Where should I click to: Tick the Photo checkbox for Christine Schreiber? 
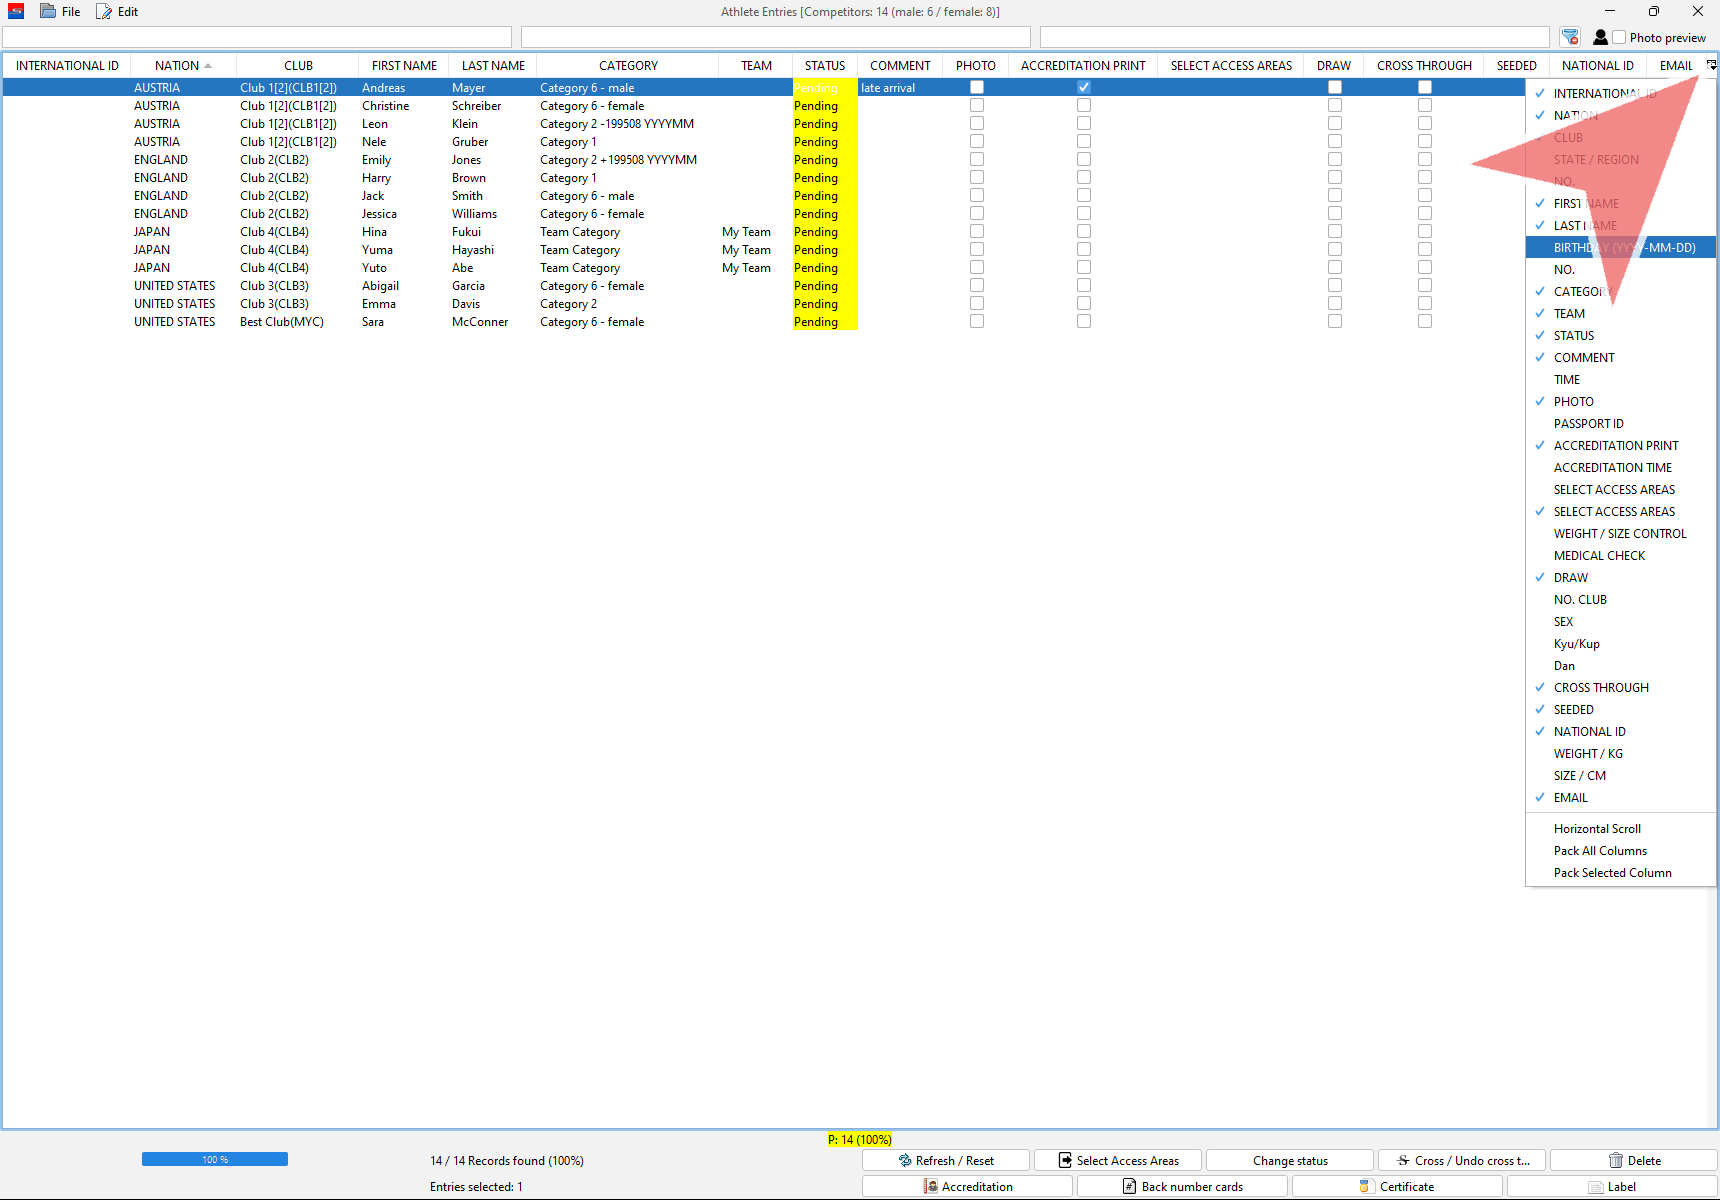tap(976, 105)
